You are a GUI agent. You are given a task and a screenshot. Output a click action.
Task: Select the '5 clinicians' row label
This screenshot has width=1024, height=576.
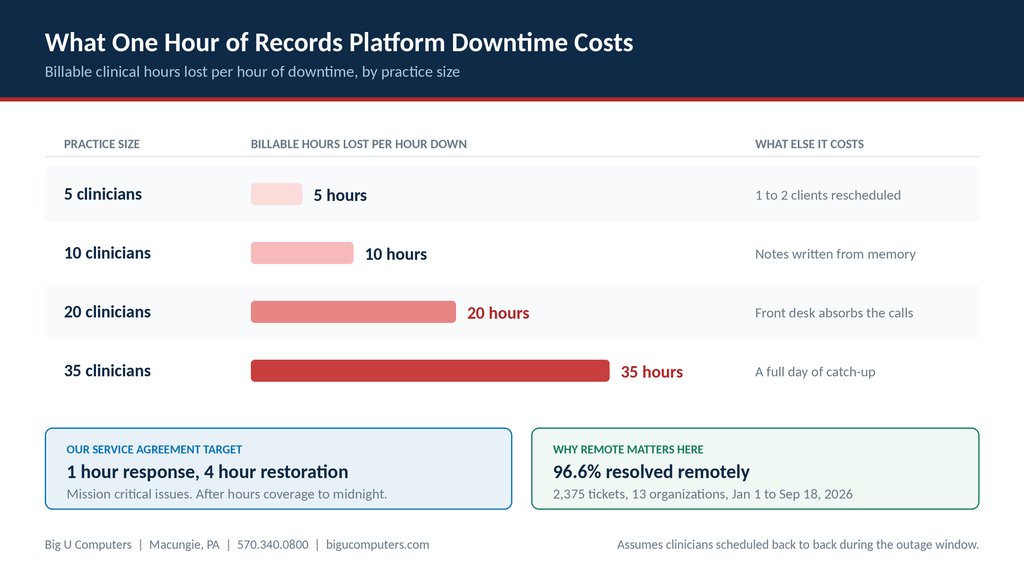103,194
